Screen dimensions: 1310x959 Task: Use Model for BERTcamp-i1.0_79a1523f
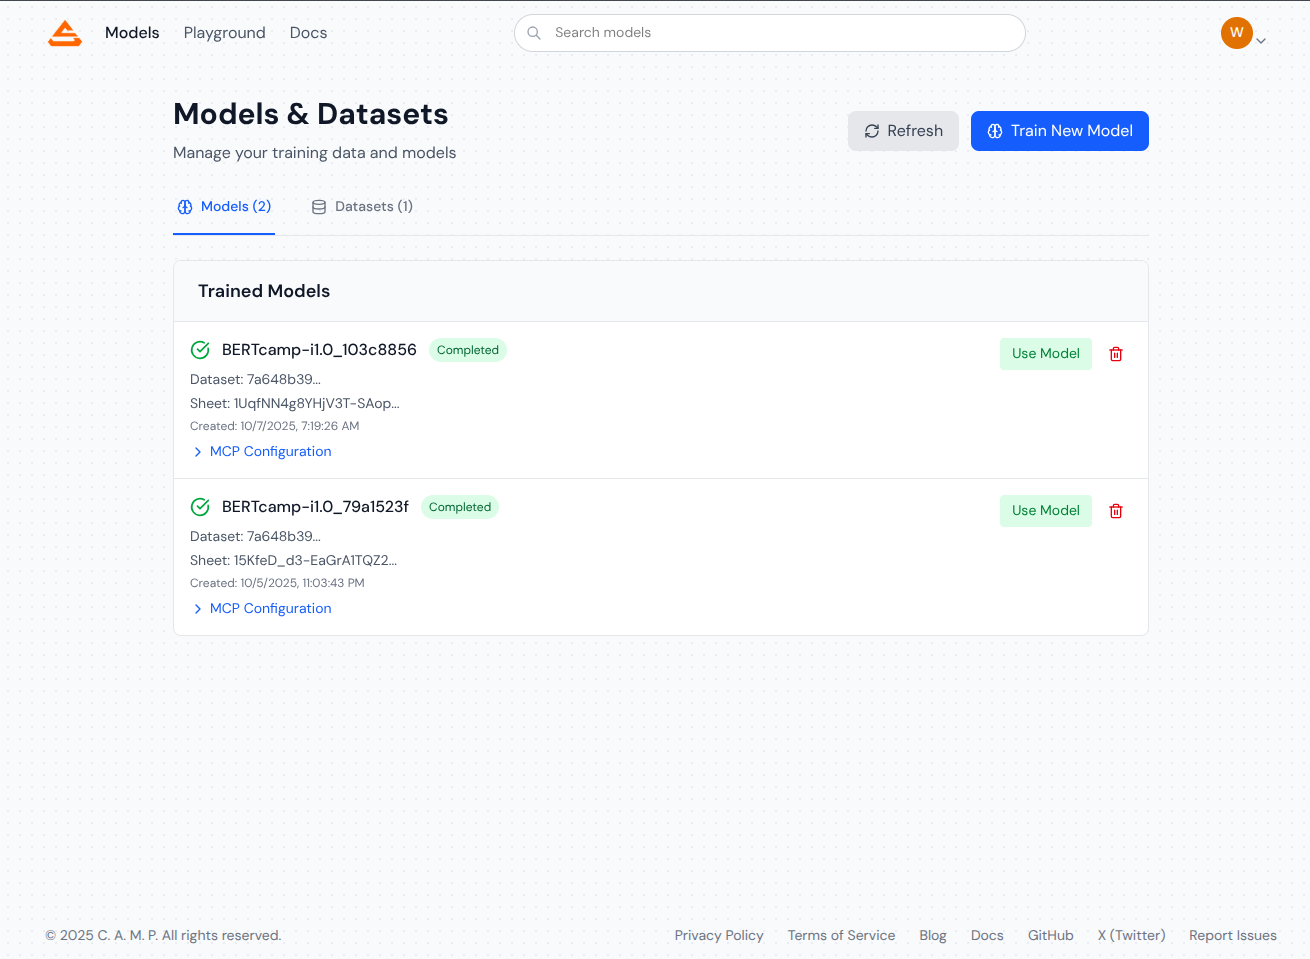point(1045,511)
